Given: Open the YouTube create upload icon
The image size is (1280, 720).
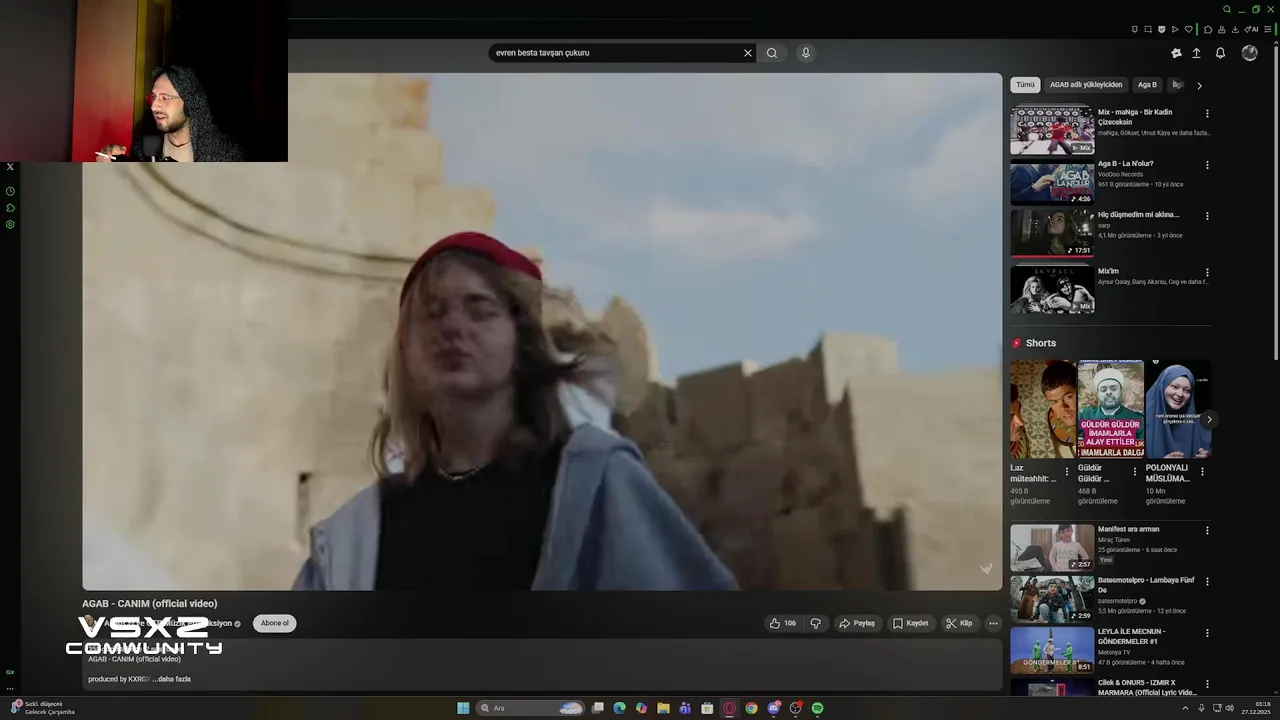Looking at the screenshot, I should 1196,53.
